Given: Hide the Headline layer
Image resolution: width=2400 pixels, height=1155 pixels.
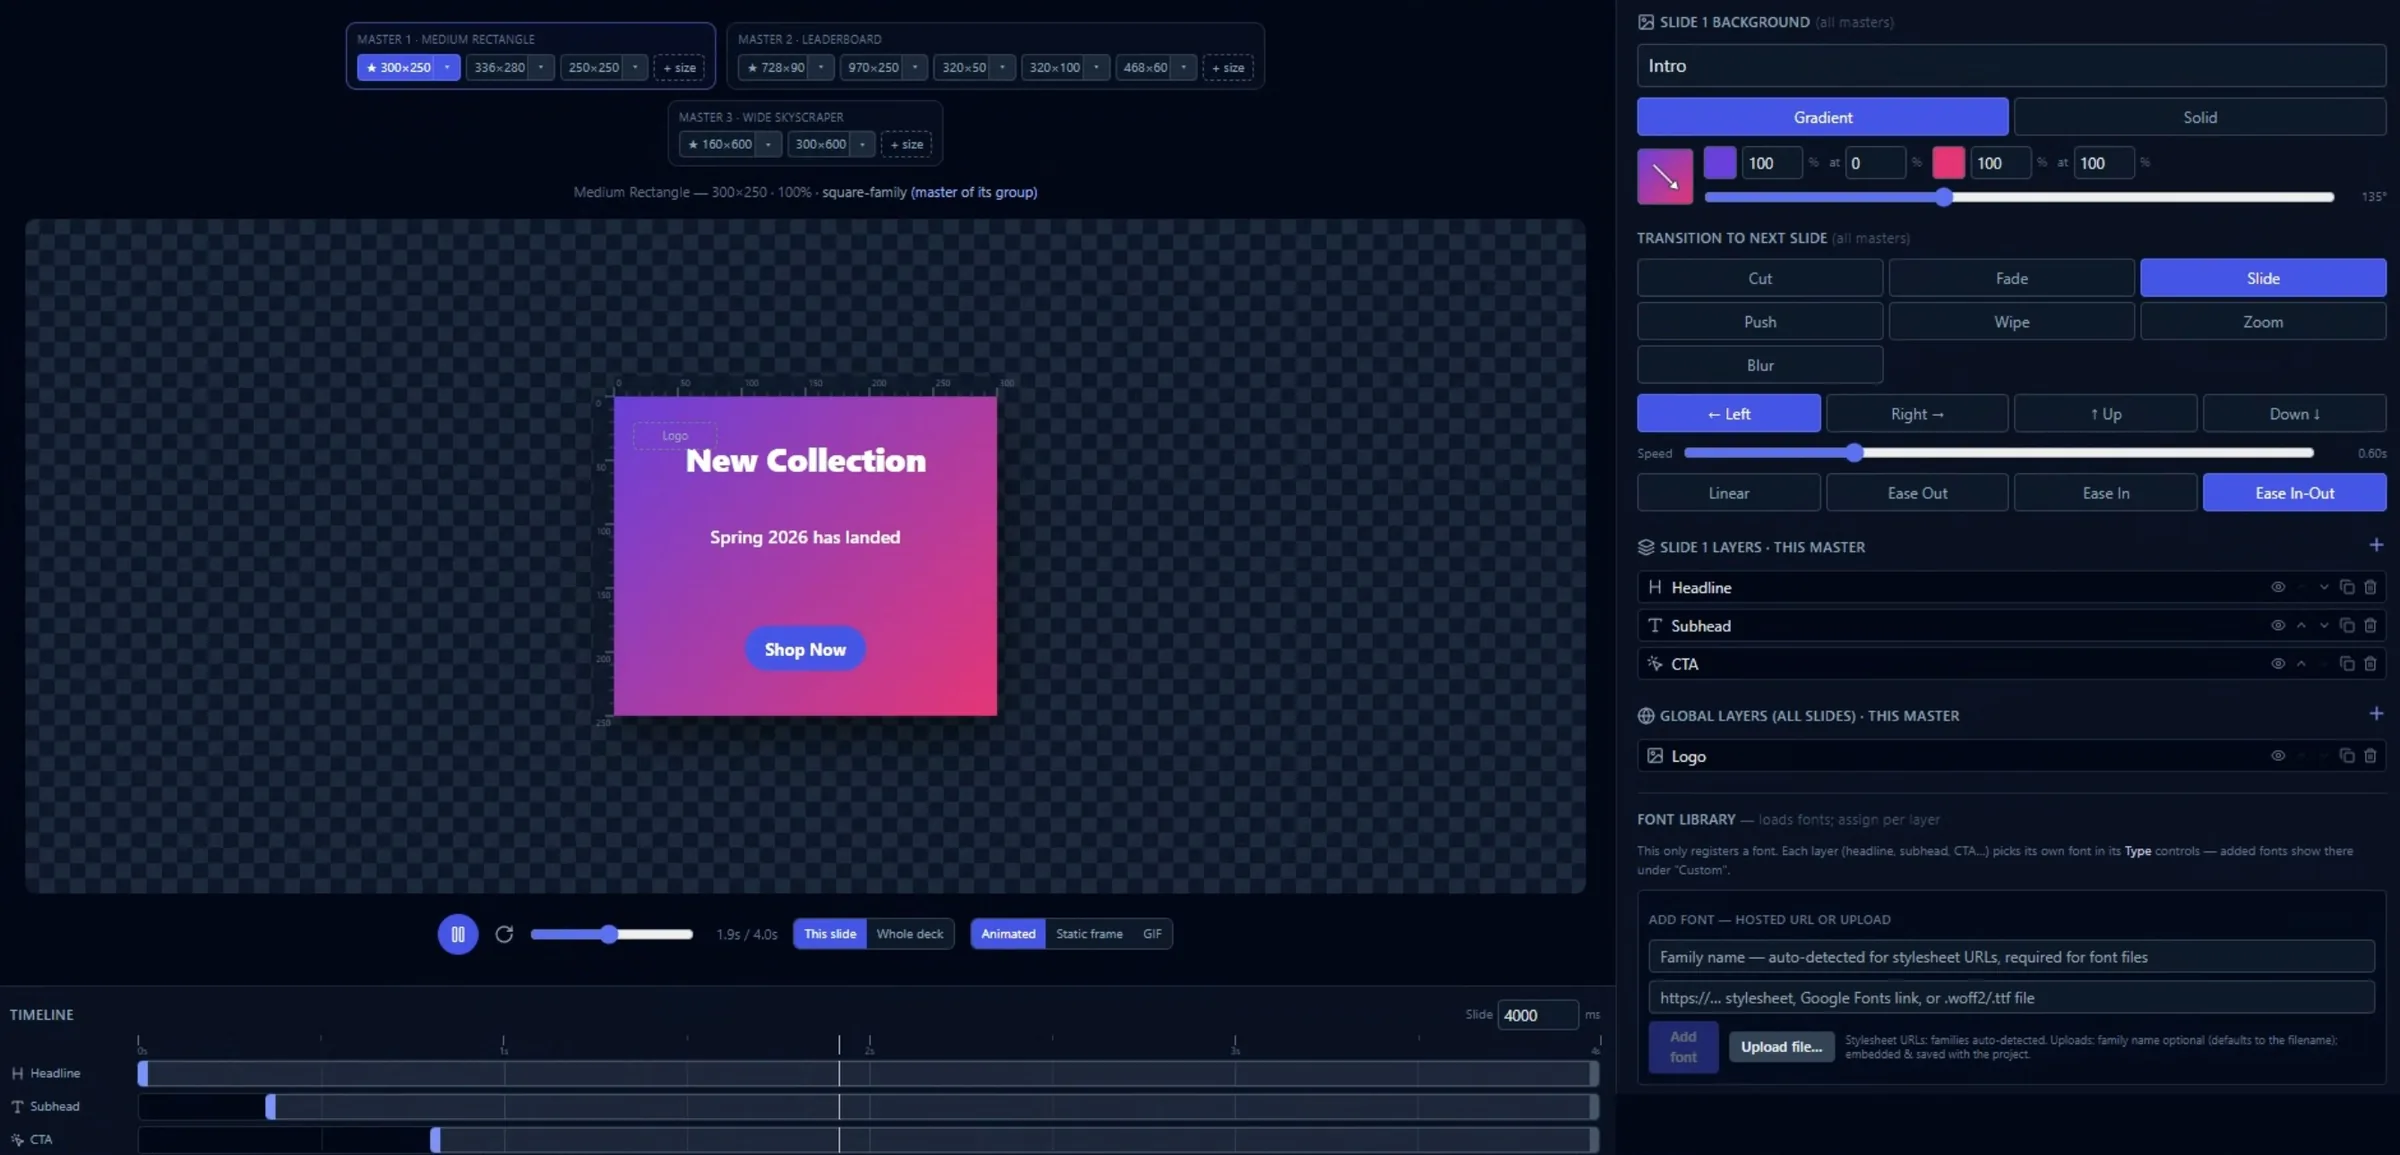Looking at the screenshot, I should click(x=2278, y=587).
